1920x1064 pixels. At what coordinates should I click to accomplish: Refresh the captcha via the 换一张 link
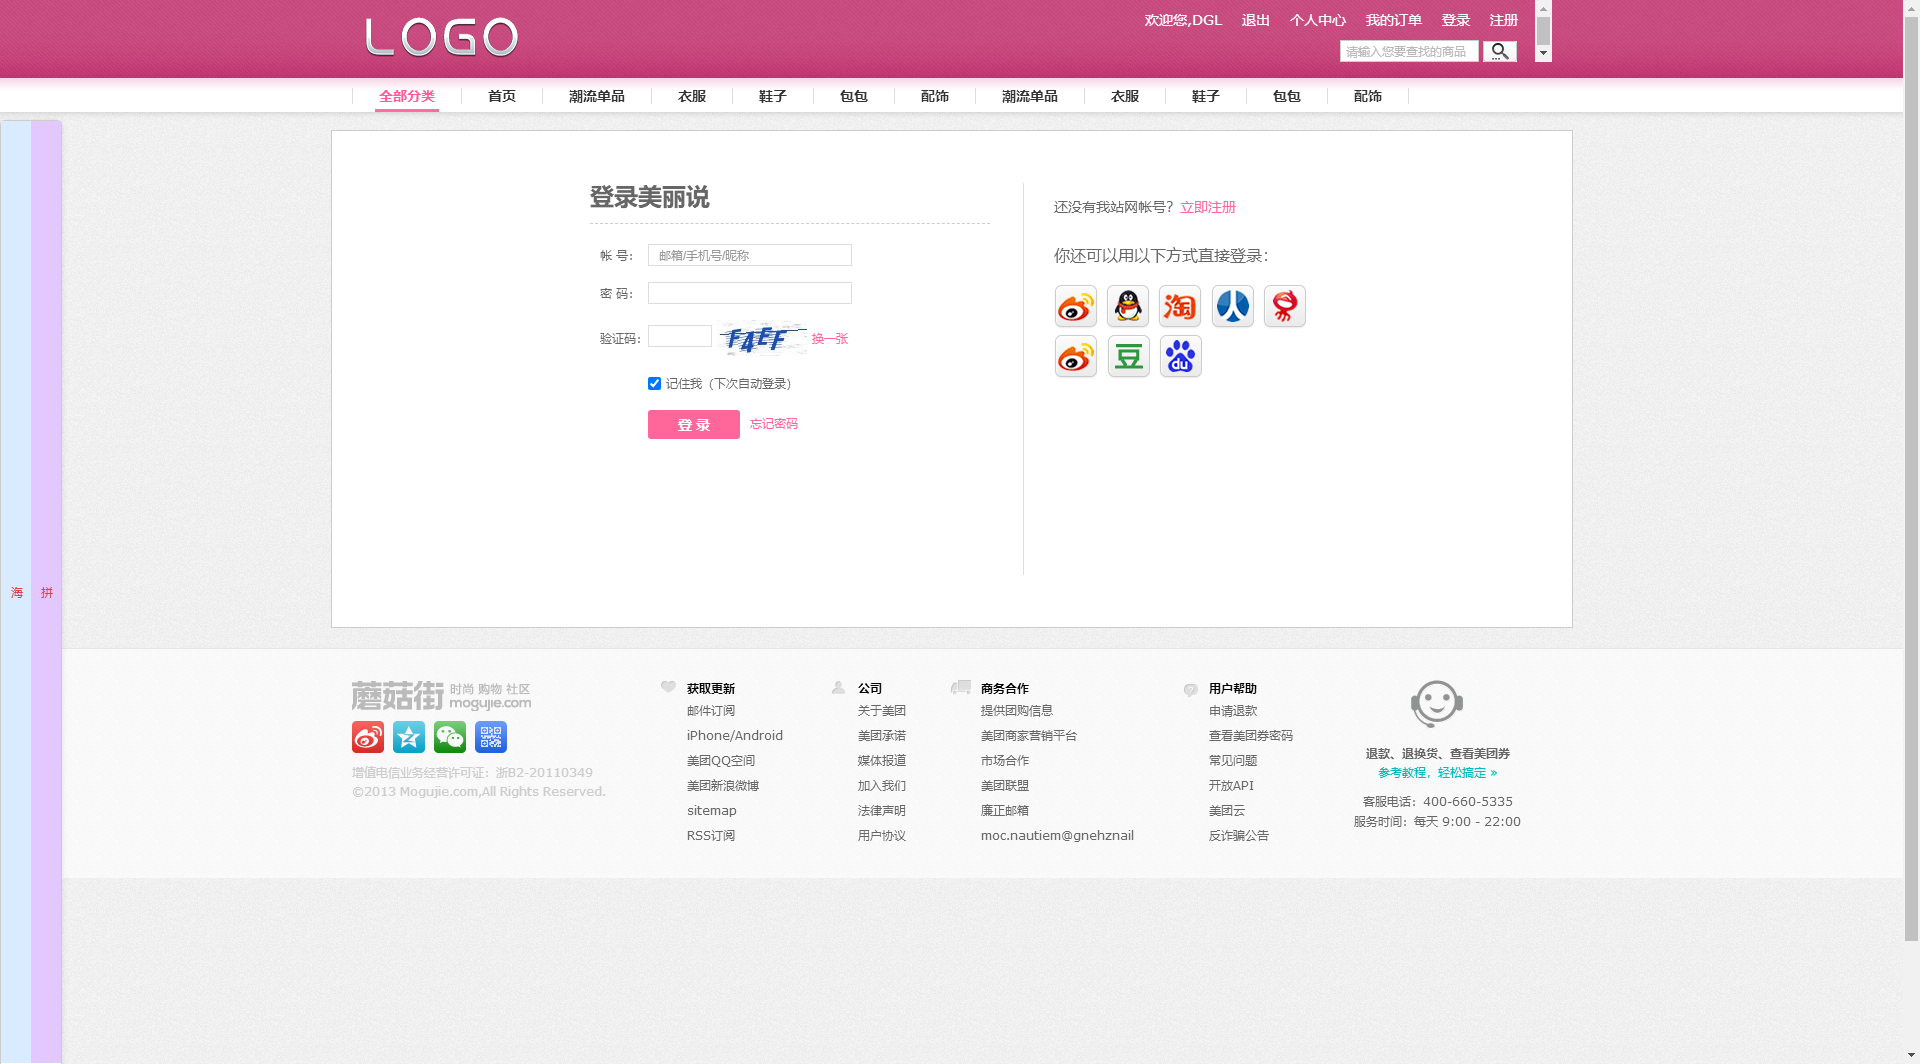830,339
